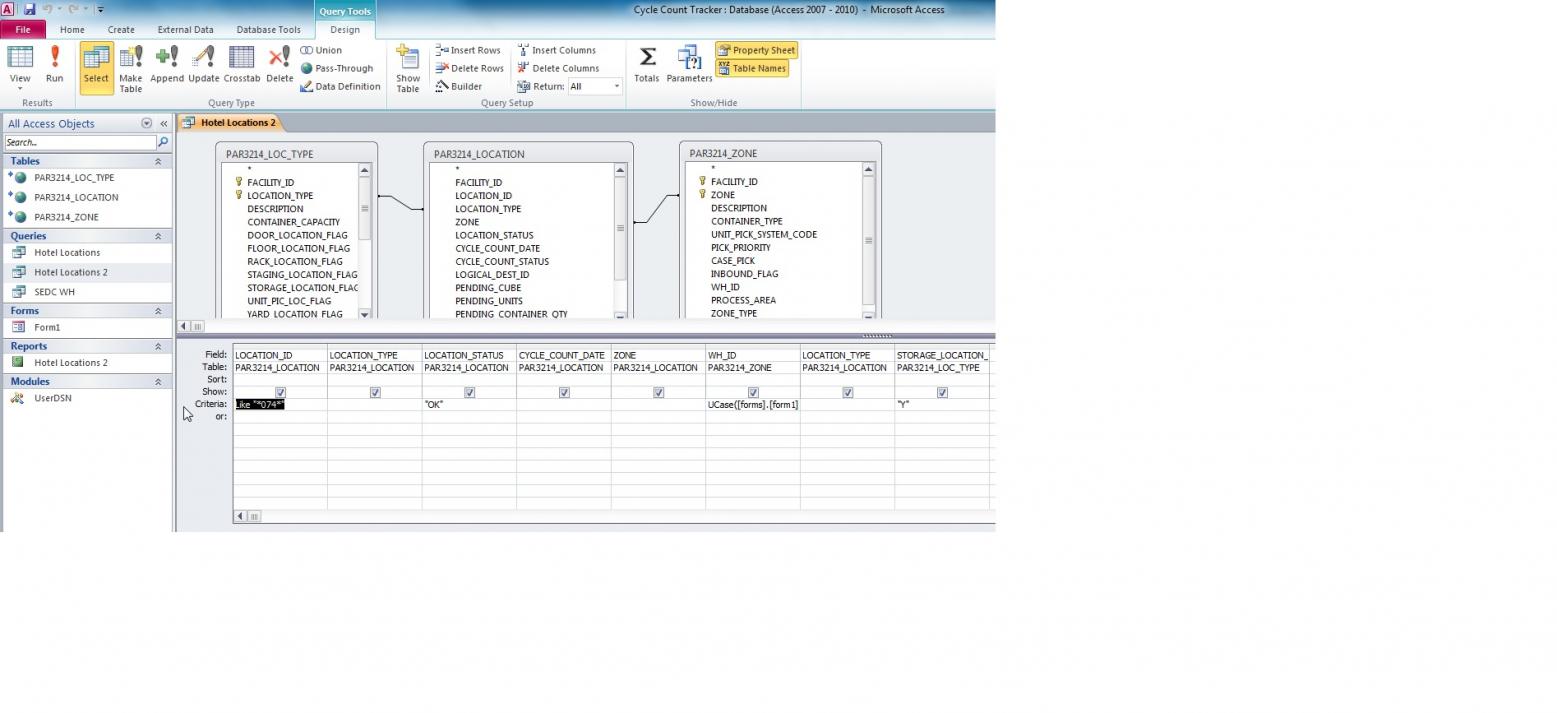1557x713 pixels.
Task: Uncheck Show box for LOCATION_ID column
Action: coord(280,392)
